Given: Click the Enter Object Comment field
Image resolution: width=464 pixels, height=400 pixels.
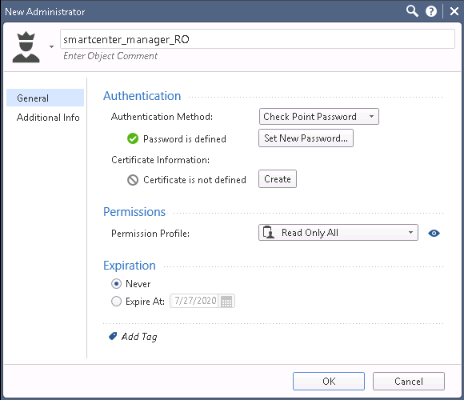Looking at the screenshot, I should pyautogui.click(x=110, y=56).
